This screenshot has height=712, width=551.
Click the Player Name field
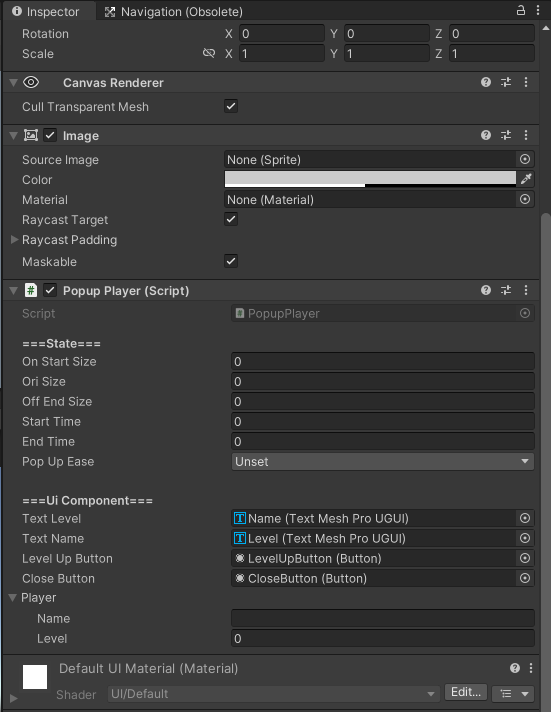(x=382, y=618)
